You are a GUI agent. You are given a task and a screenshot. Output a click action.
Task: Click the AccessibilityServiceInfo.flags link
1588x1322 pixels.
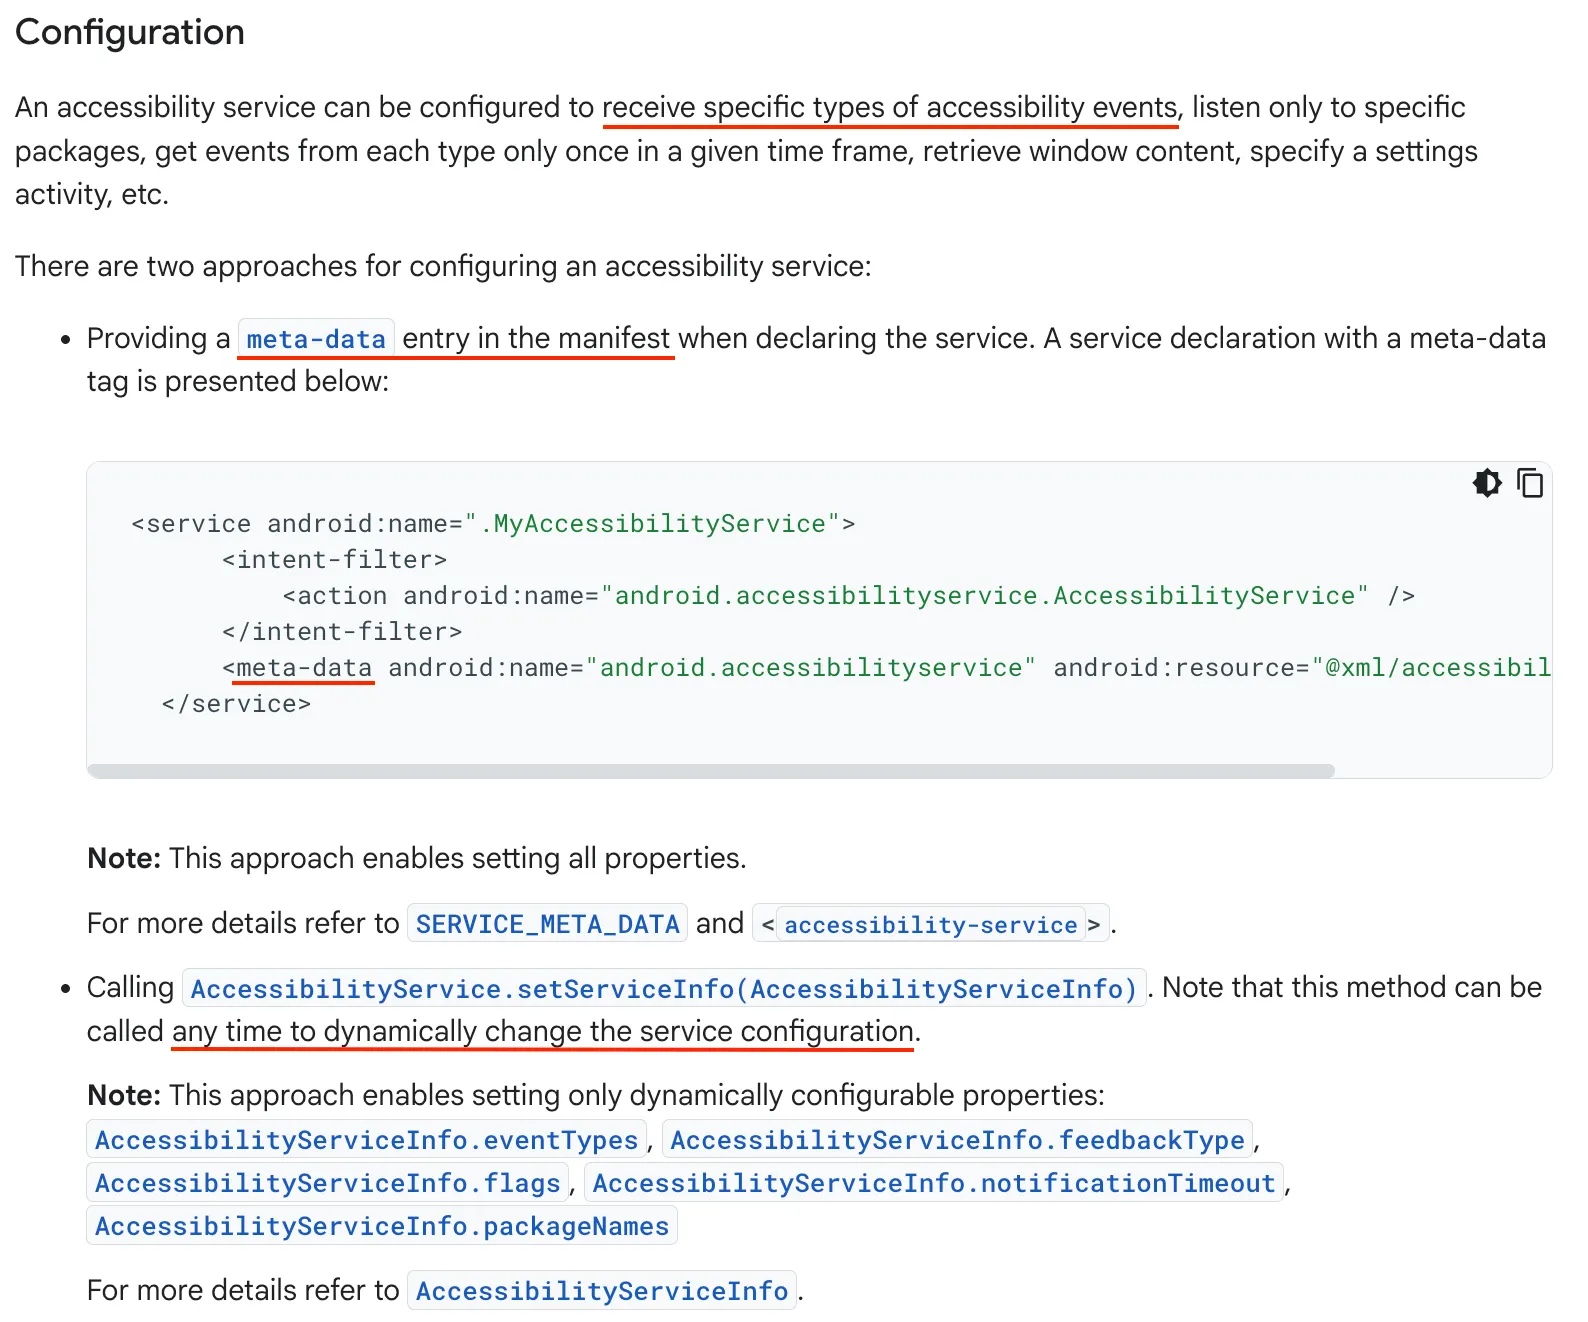327,1183
